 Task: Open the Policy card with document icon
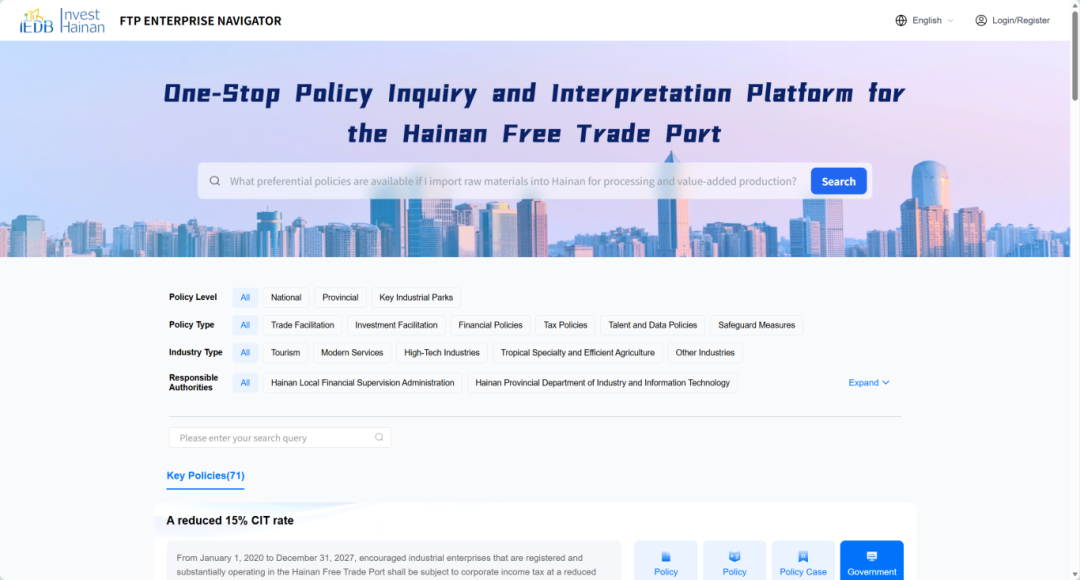point(666,560)
